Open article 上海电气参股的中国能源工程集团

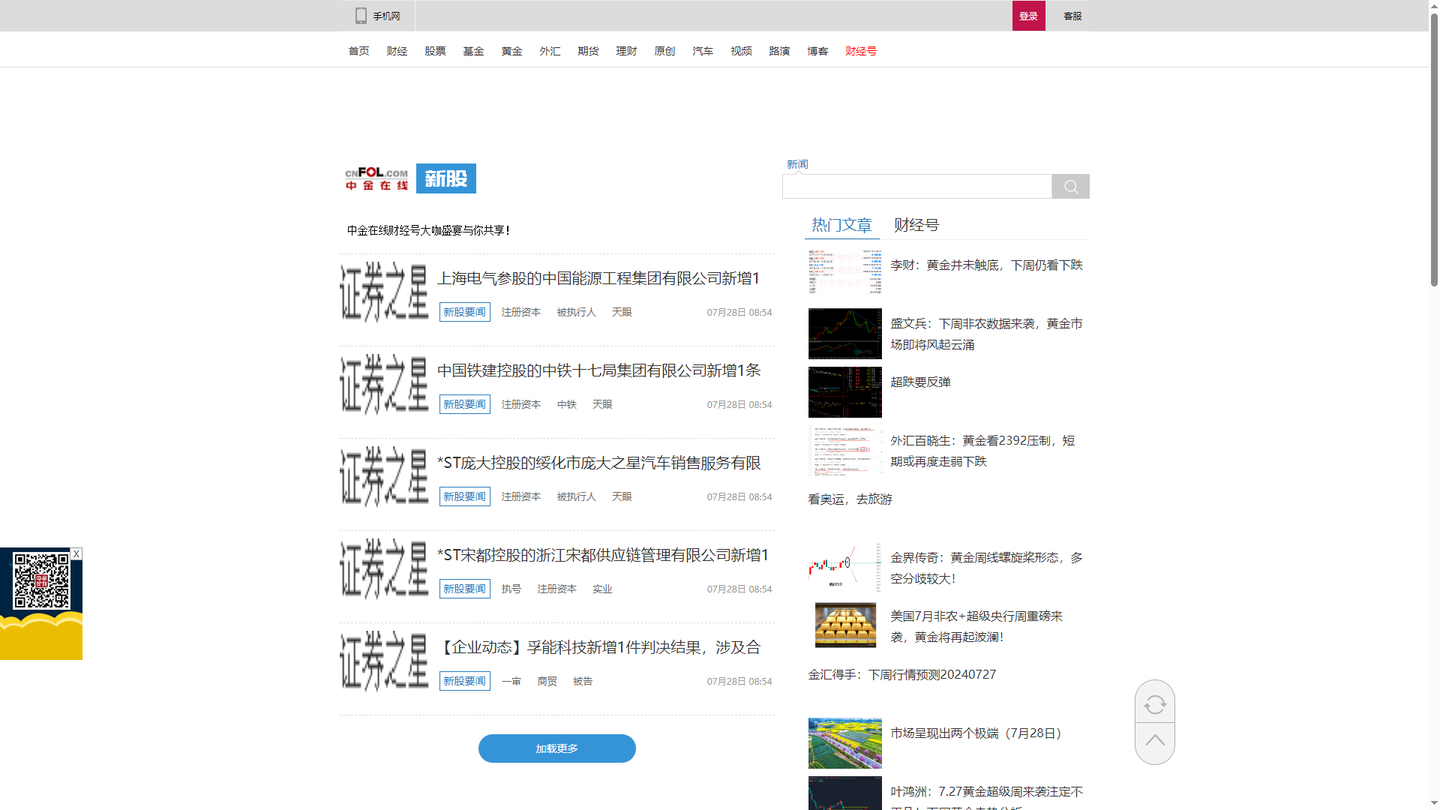click(x=598, y=278)
